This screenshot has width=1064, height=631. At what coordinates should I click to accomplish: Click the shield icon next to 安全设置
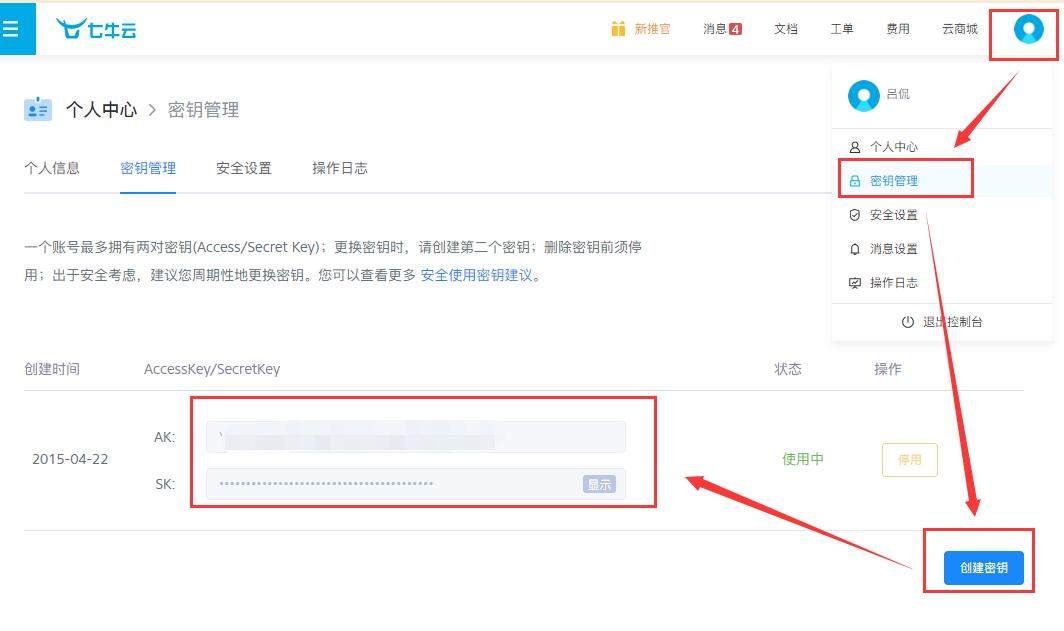click(855, 215)
